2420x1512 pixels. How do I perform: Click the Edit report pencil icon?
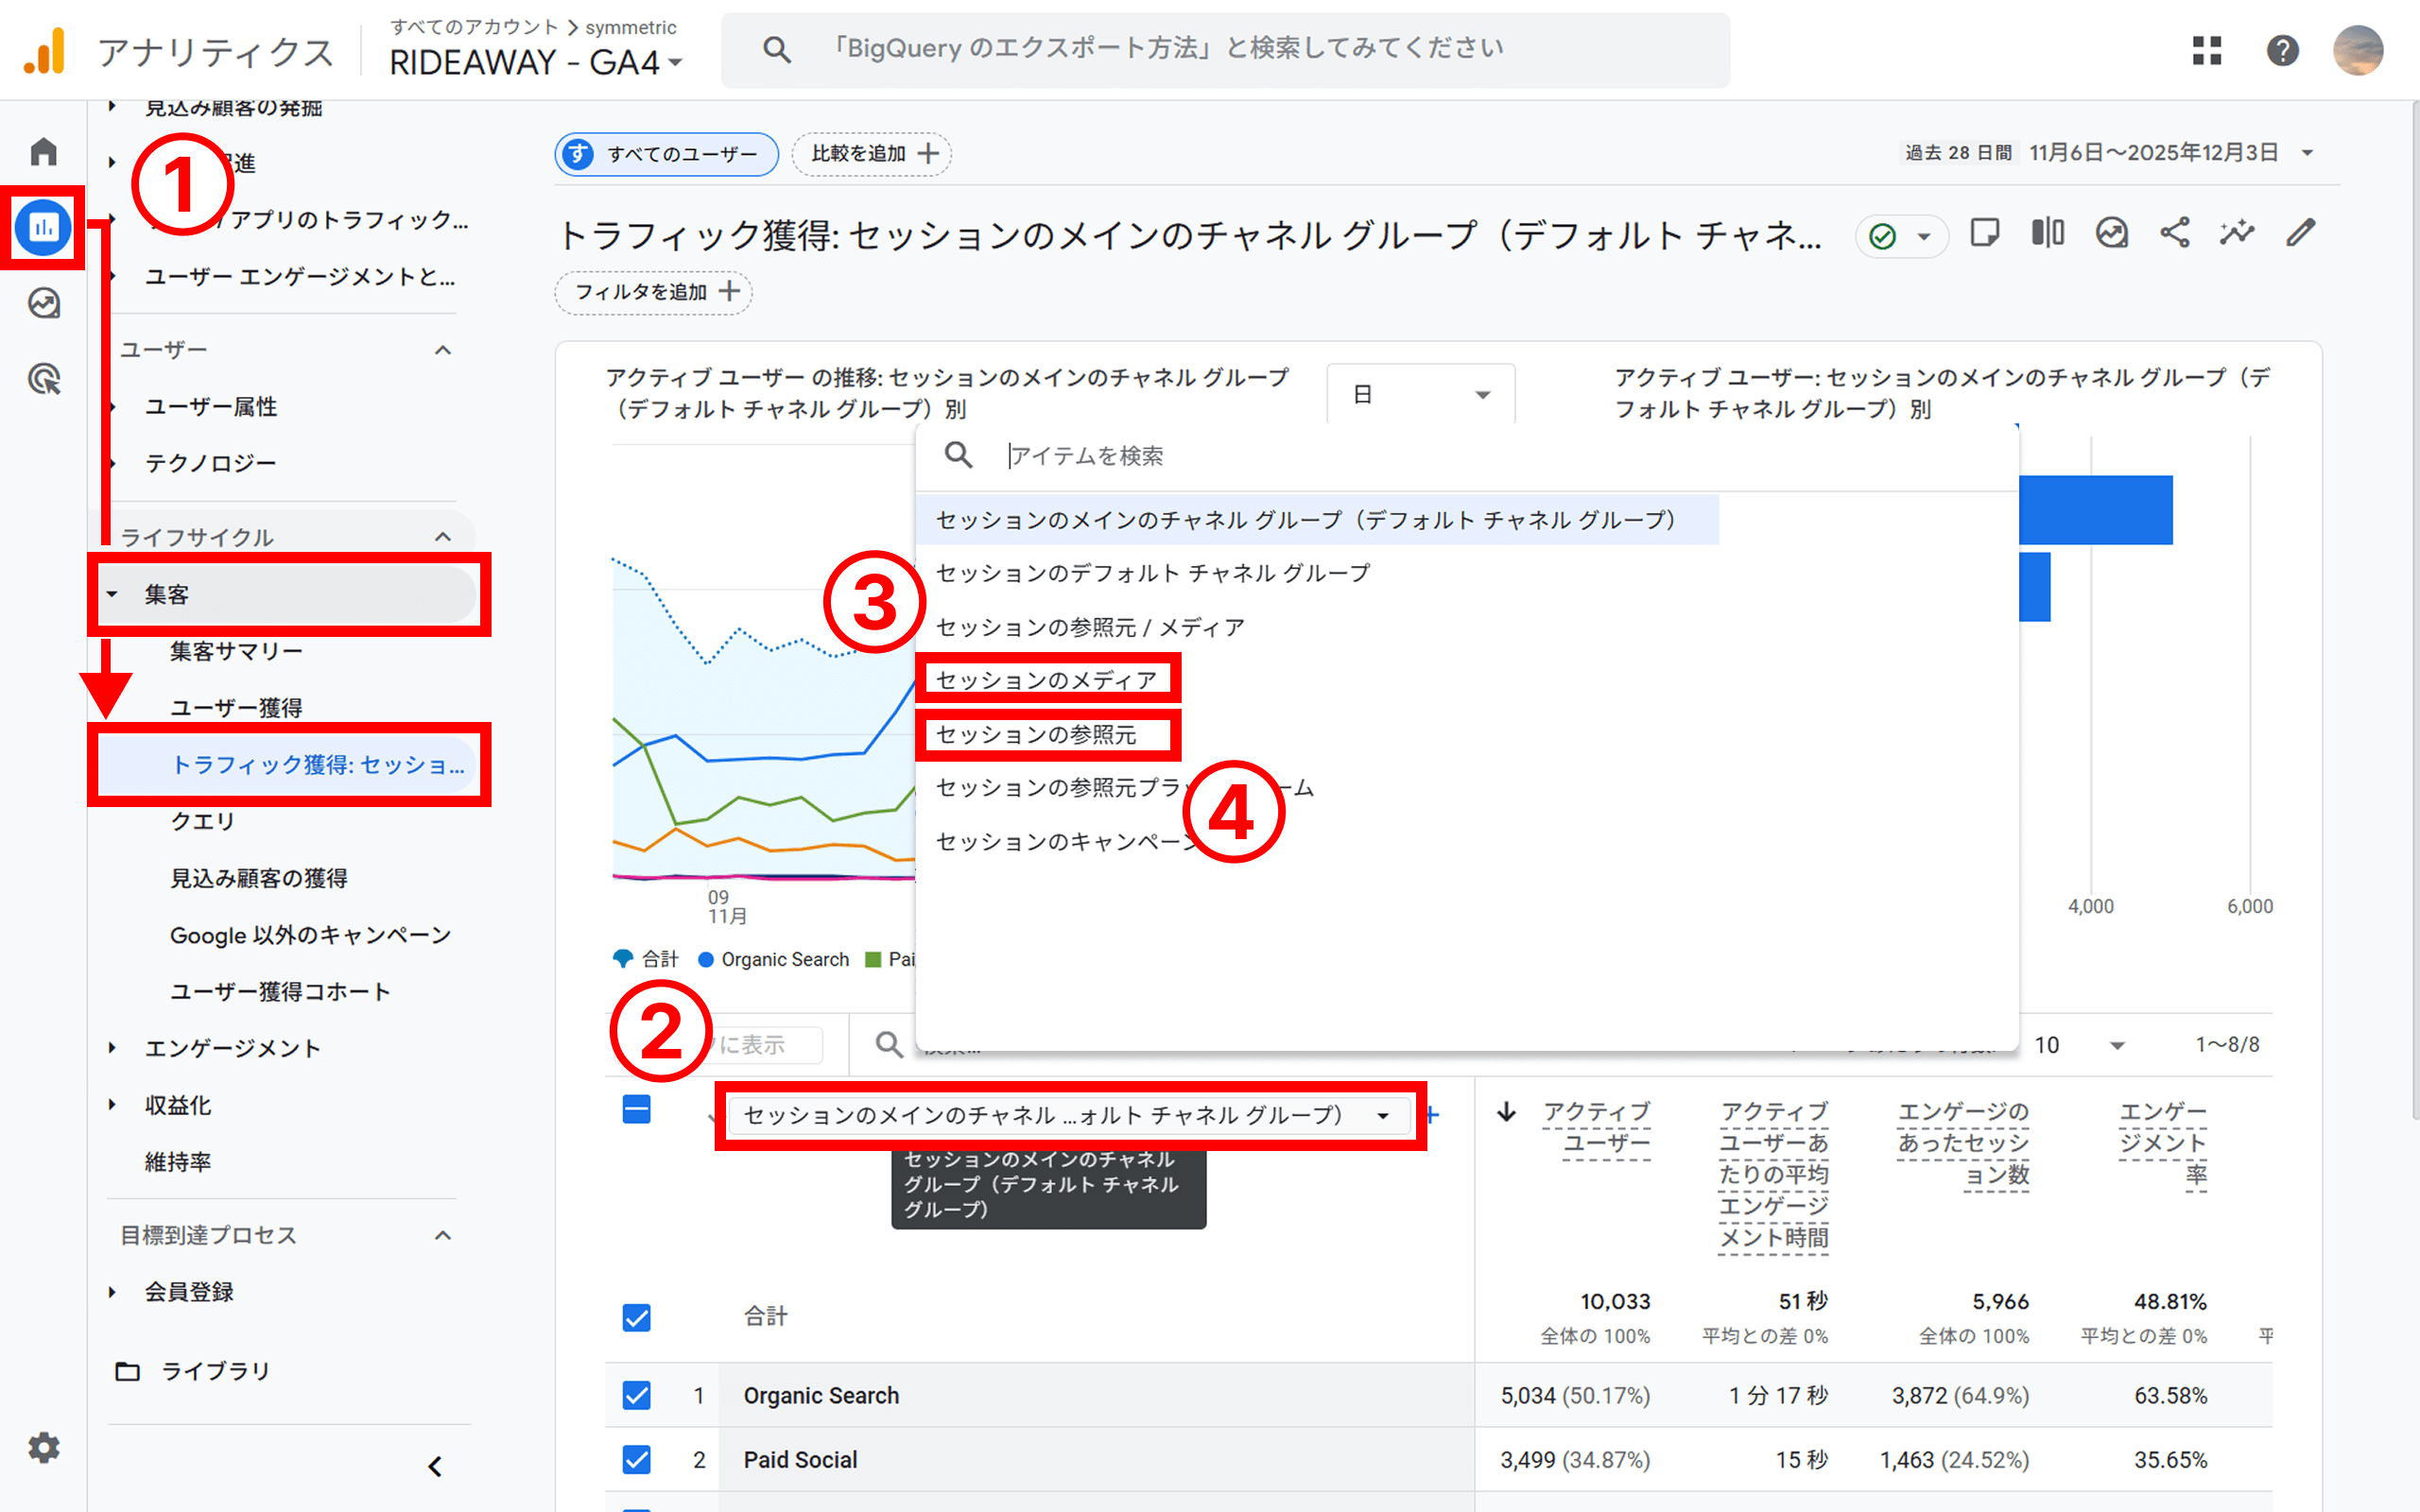2300,233
